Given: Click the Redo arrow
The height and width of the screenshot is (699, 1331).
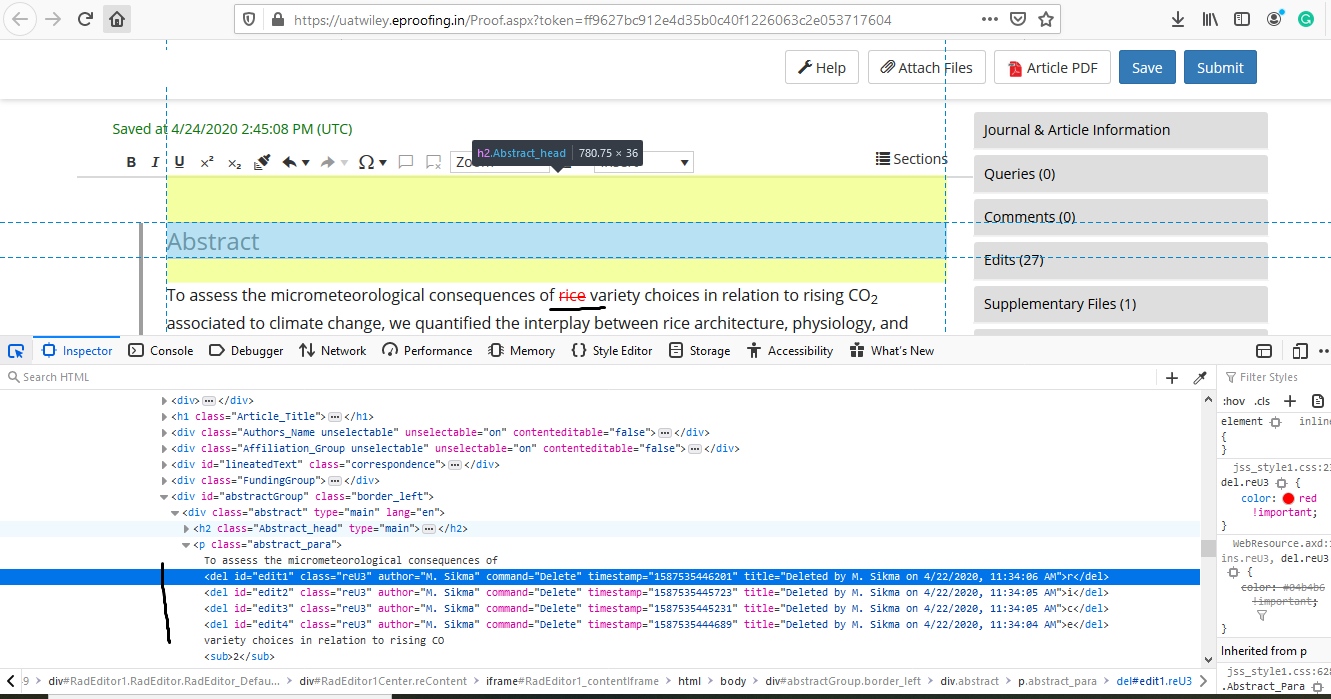Looking at the screenshot, I should click(327, 162).
